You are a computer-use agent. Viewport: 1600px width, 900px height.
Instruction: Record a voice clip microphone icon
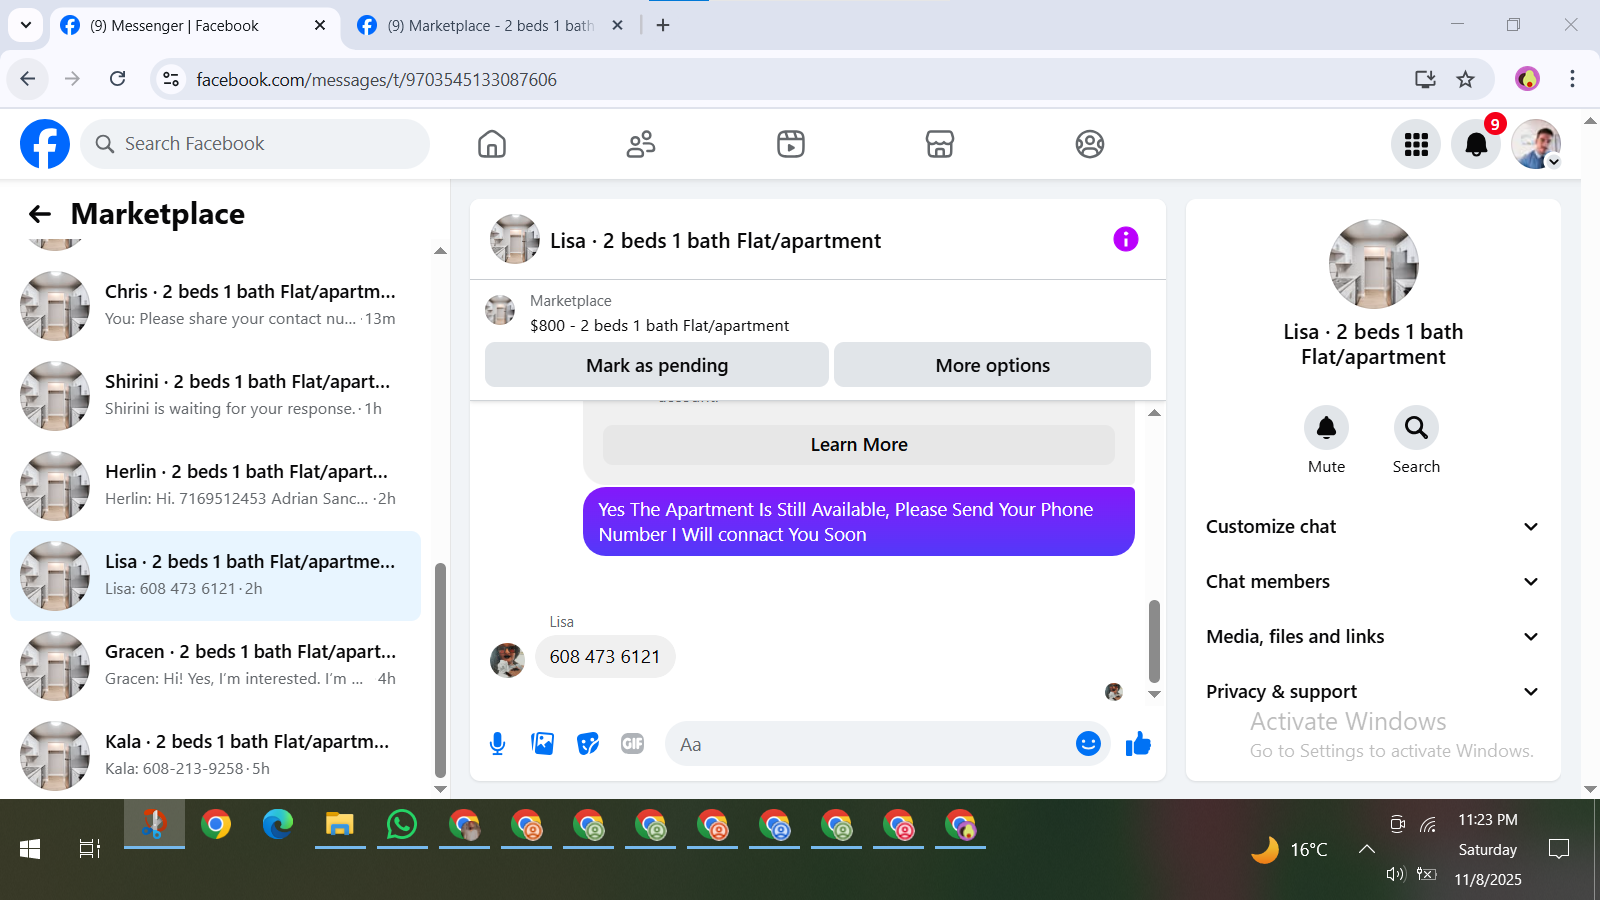coord(497,743)
